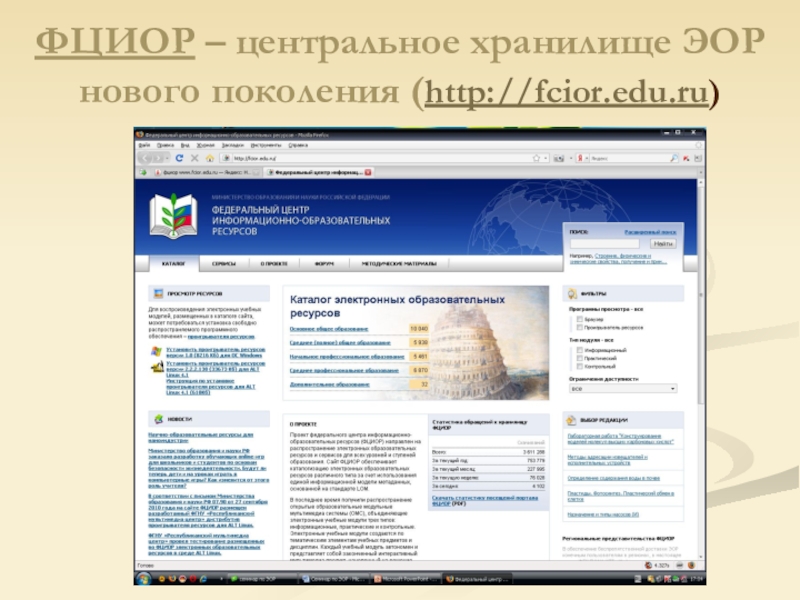Click the ALT Linux icon beside install link
Image resolution: width=800 pixels, height=600 pixels.
click(x=157, y=366)
